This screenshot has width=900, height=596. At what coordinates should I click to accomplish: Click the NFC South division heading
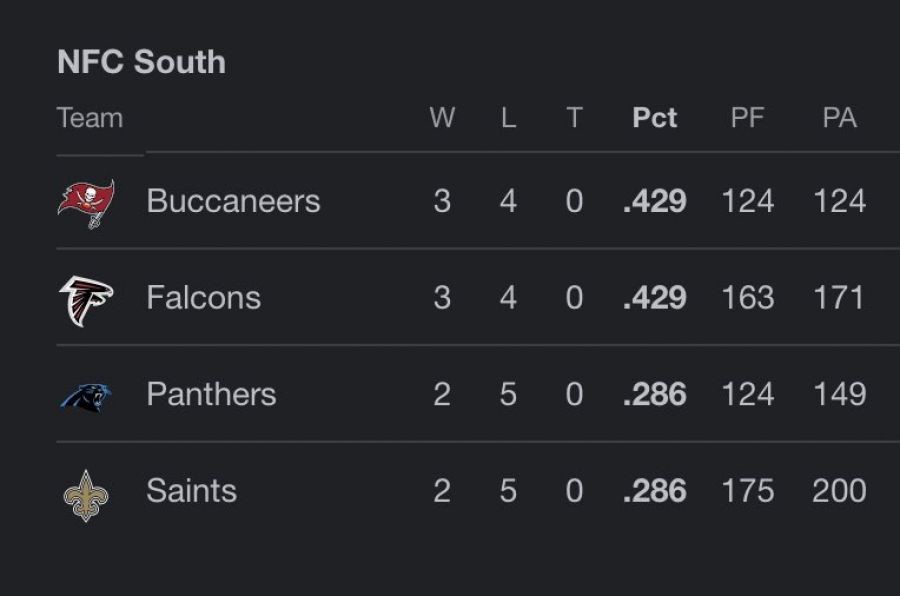coord(141,62)
